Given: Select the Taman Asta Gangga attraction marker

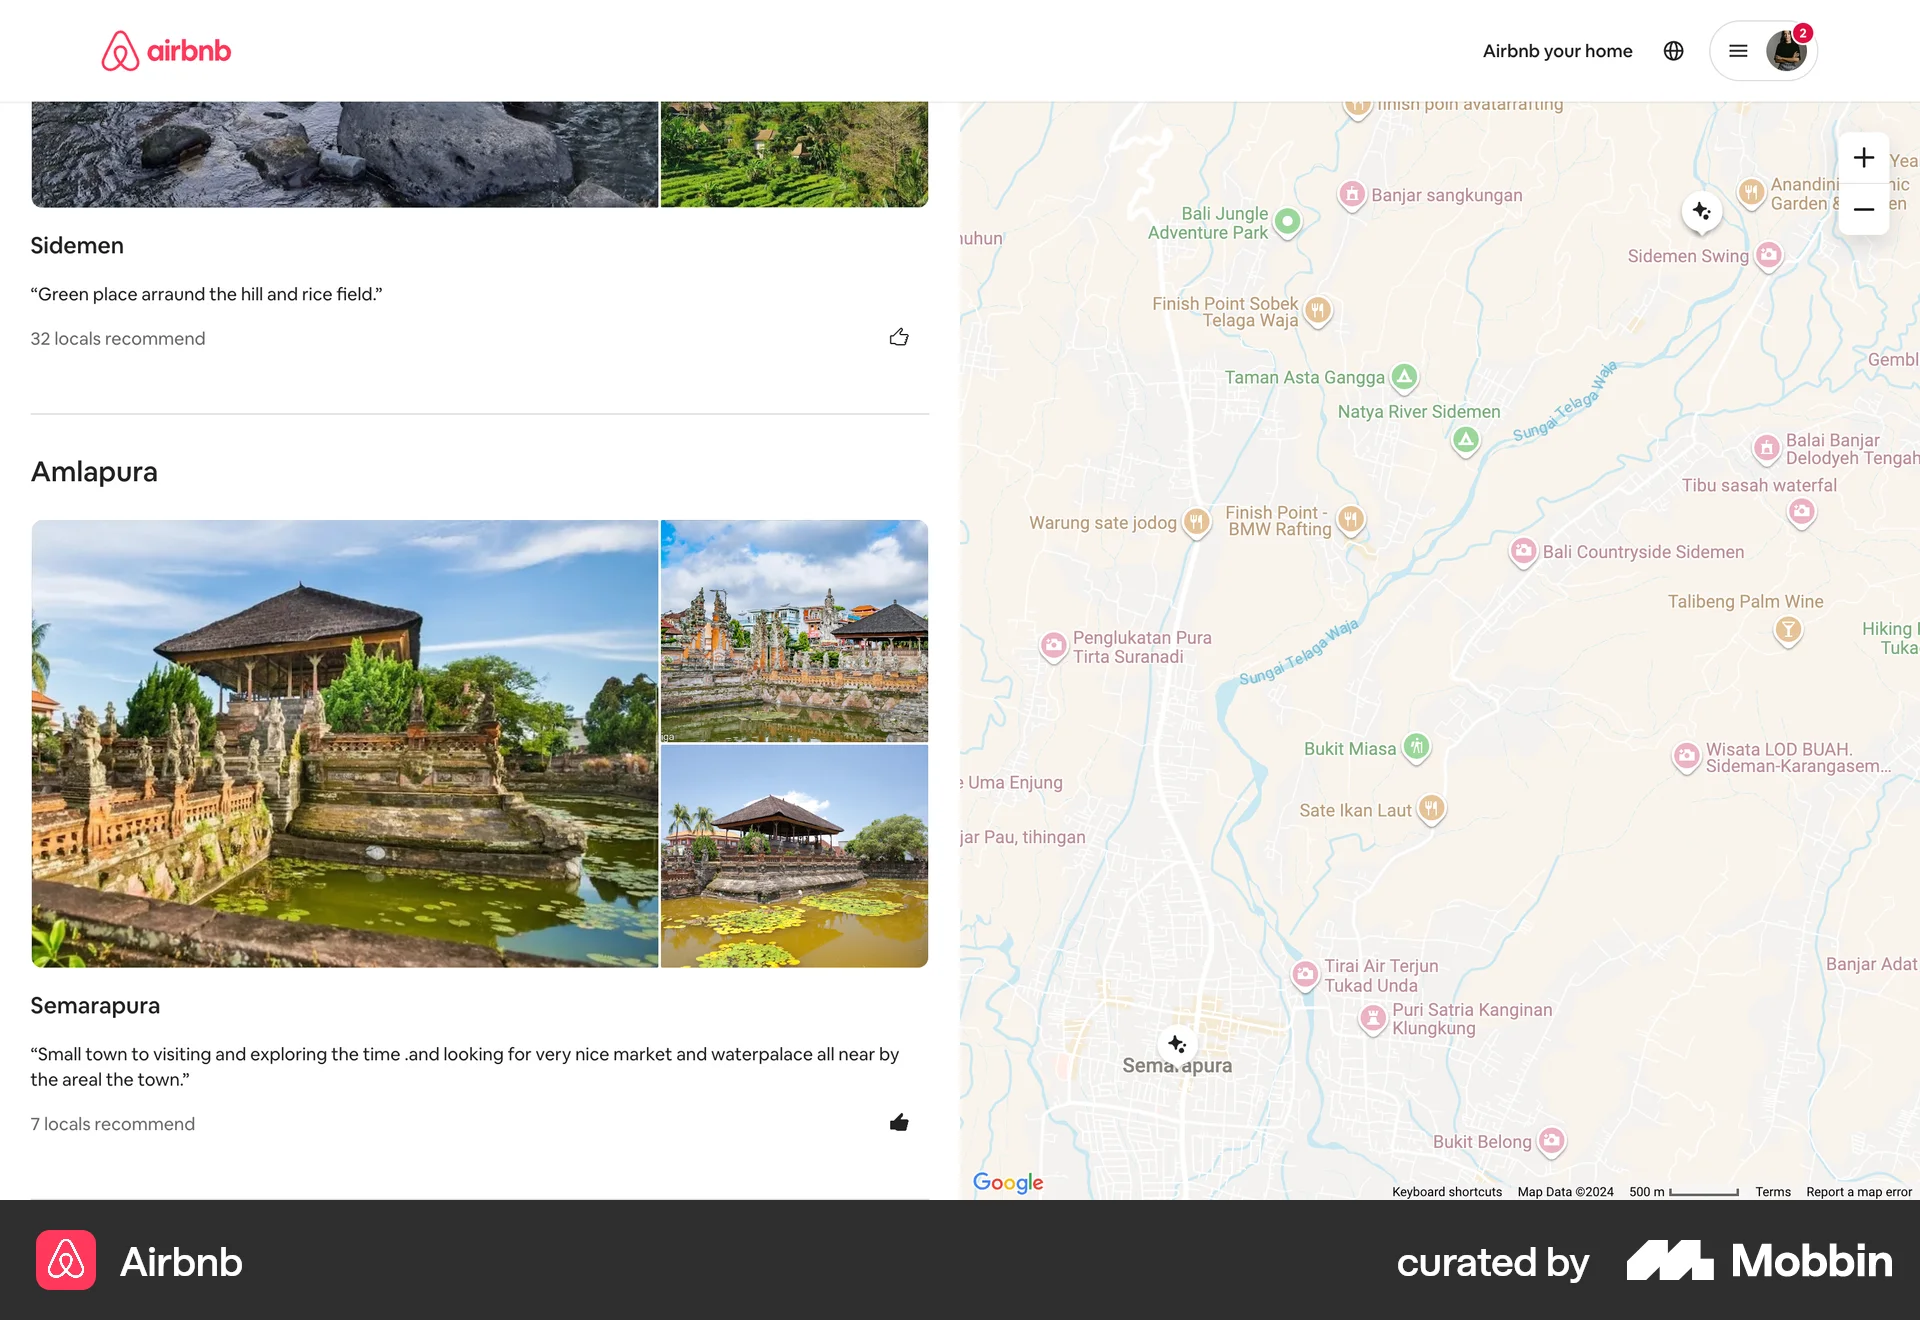Looking at the screenshot, I should (x=1403, y=377).
